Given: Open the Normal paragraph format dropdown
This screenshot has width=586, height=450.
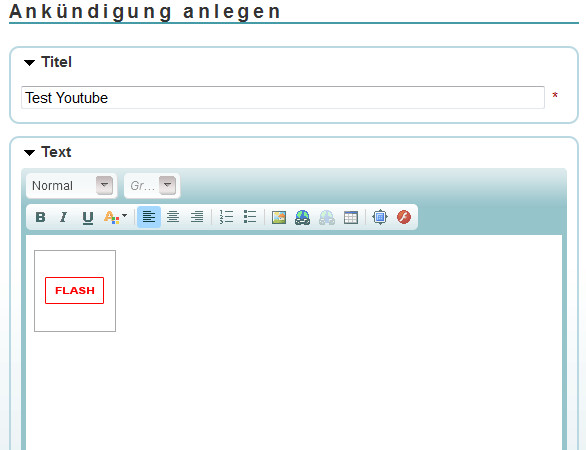Looking at the screenshot, I should pyautogui.click(x=72, y=185).
